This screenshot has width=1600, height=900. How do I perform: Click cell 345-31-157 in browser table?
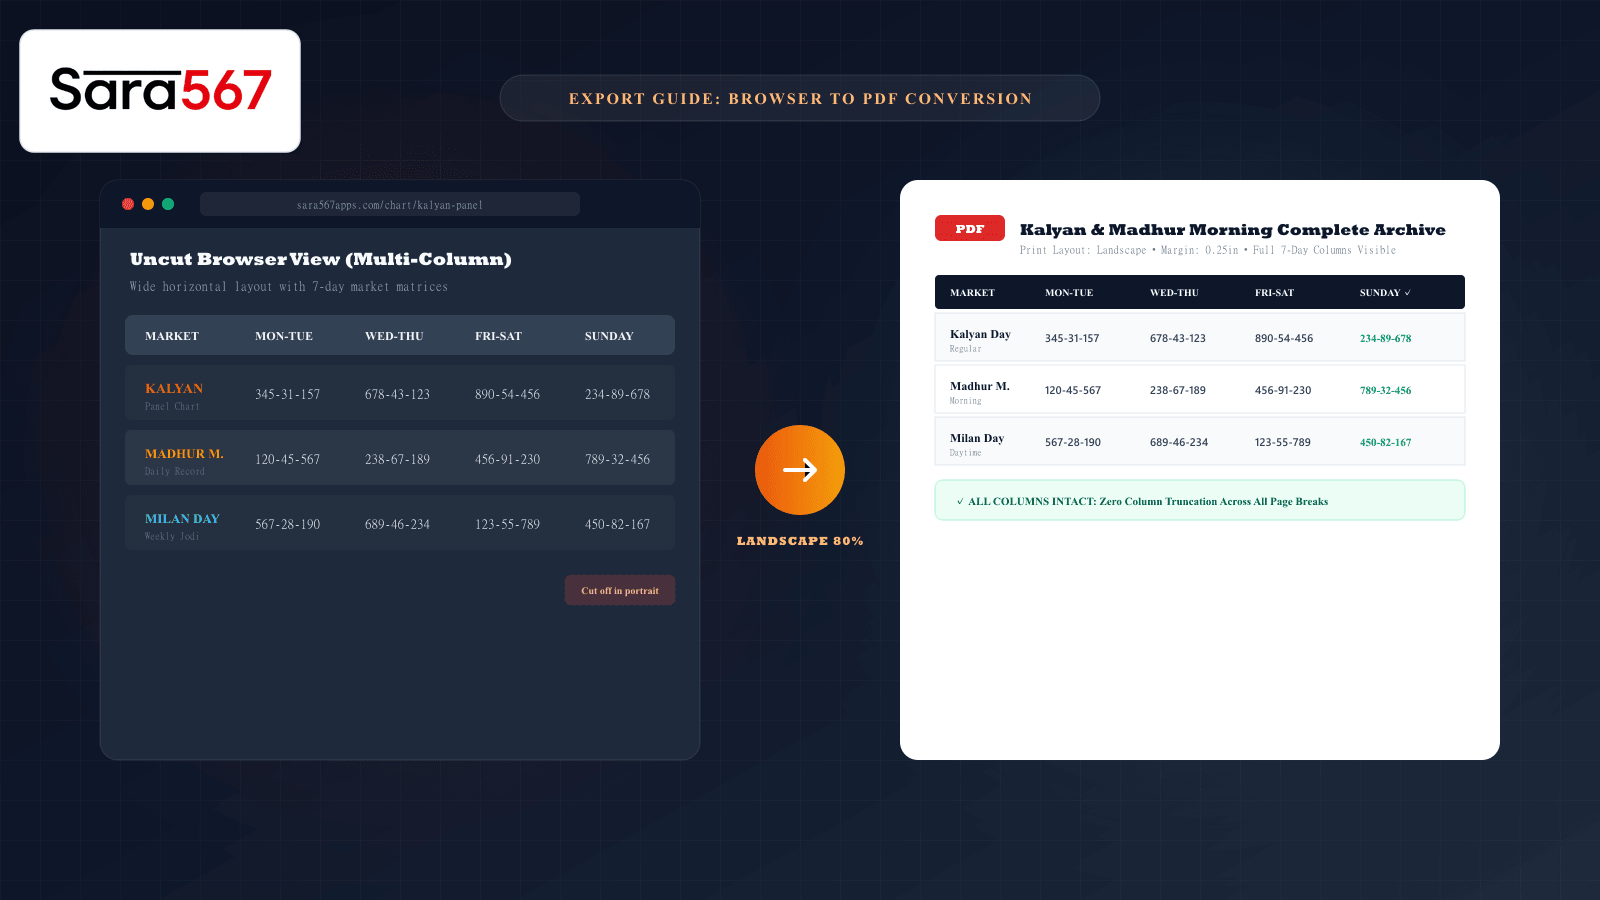pos(287,394)
